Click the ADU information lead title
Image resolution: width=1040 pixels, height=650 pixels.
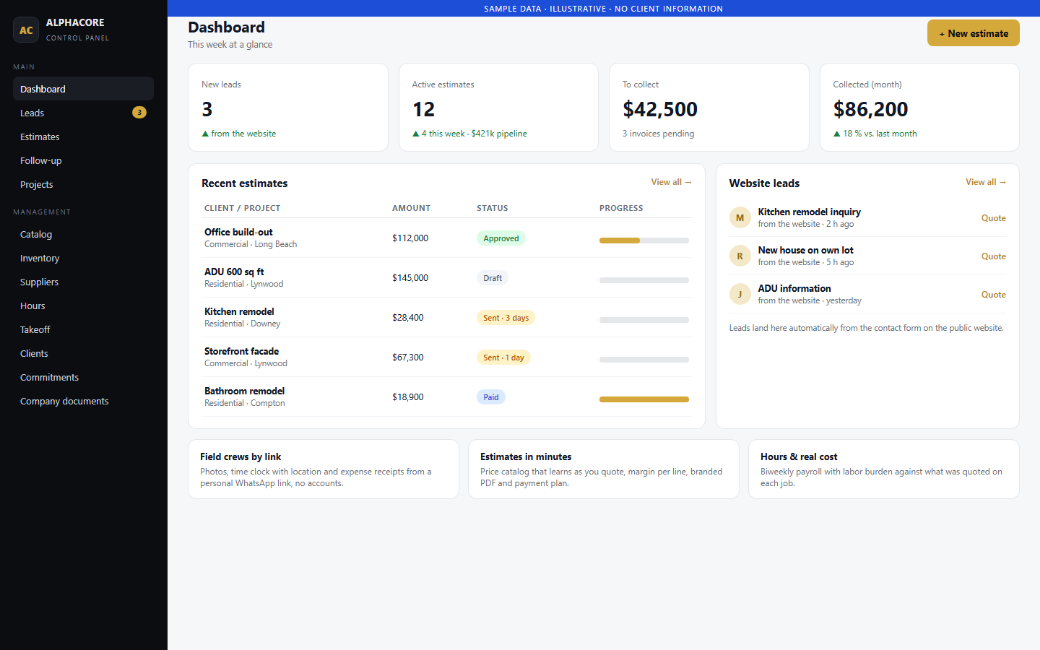[x=794, y=289]
